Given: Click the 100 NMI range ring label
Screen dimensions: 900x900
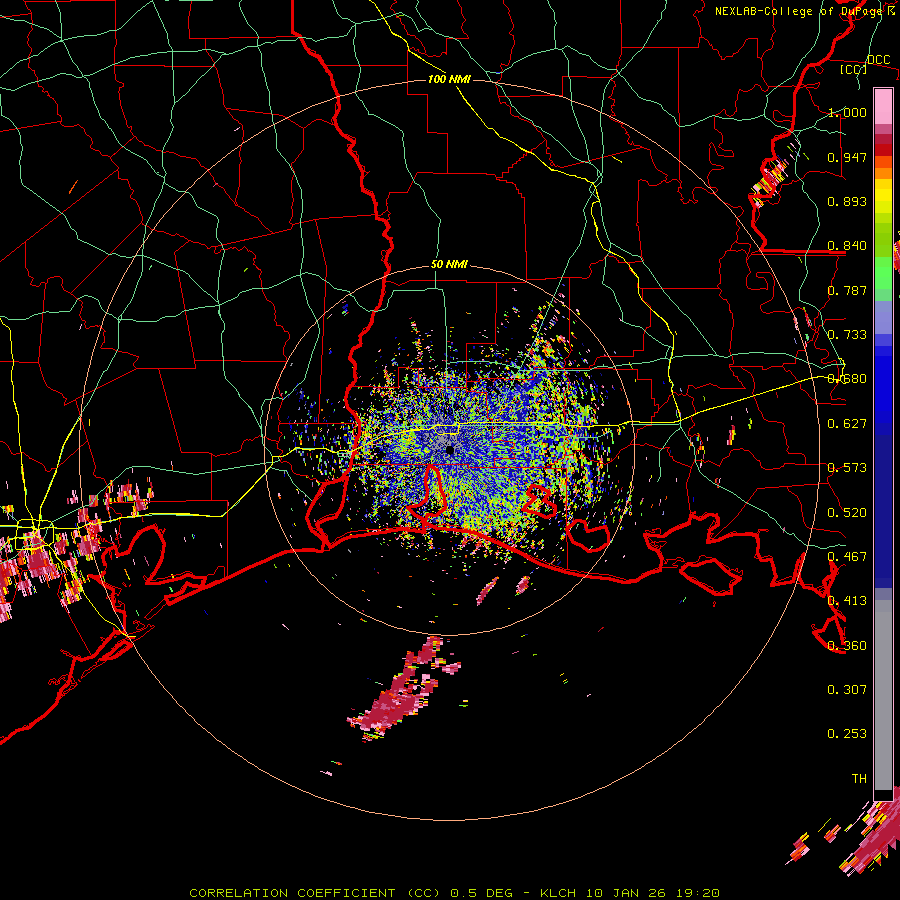Looking at the screenshot, I should [x=449, y=79].
